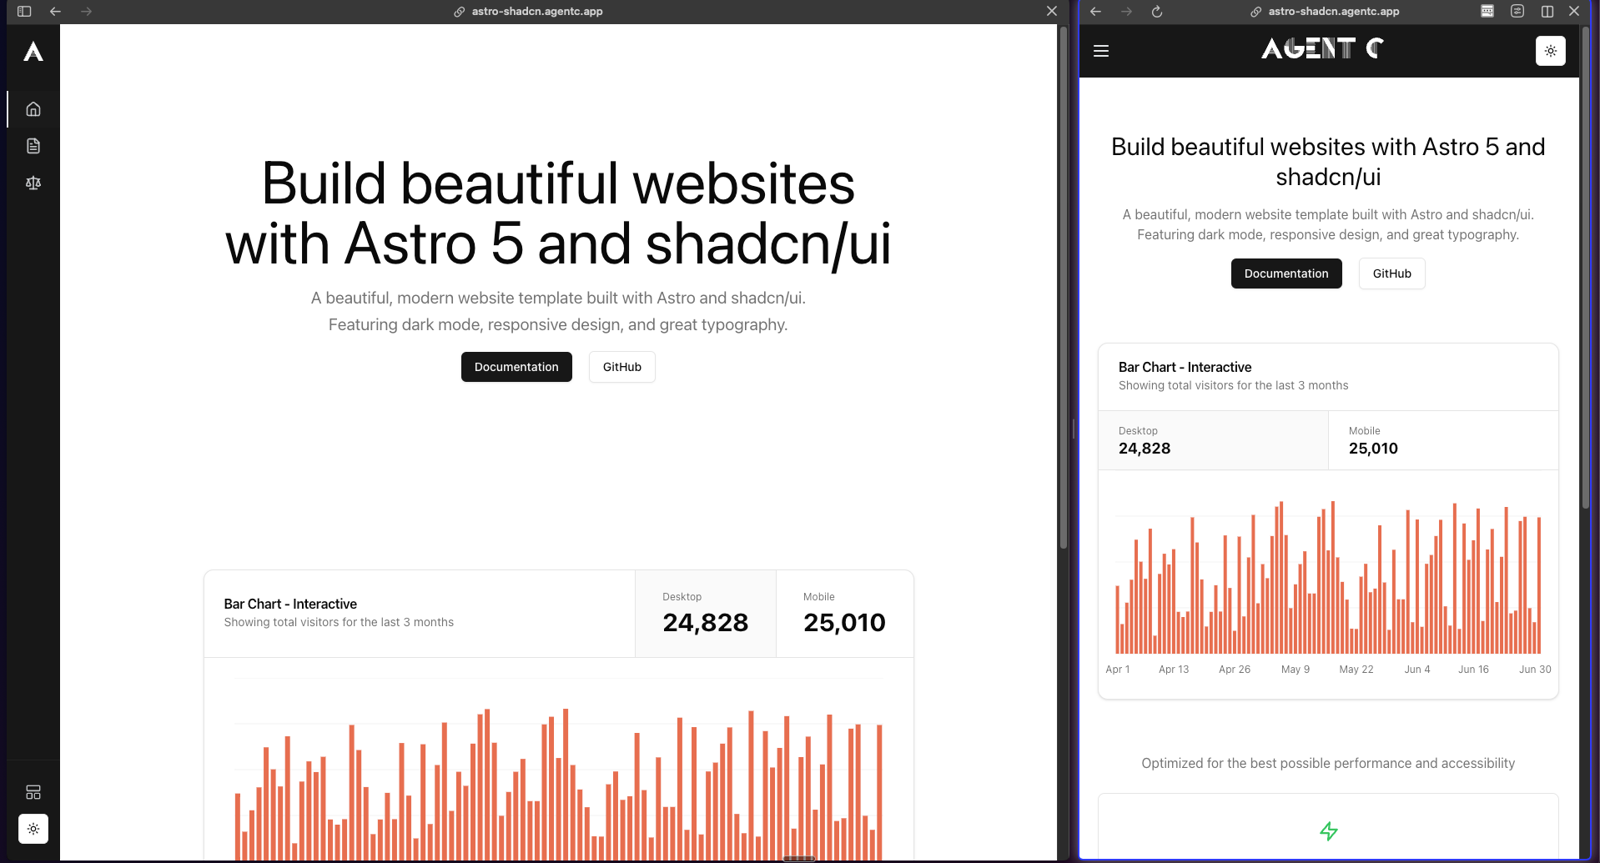
Task: Click the right window's astro-shadcn.agentc.app address
Action: pos(1333,12)
